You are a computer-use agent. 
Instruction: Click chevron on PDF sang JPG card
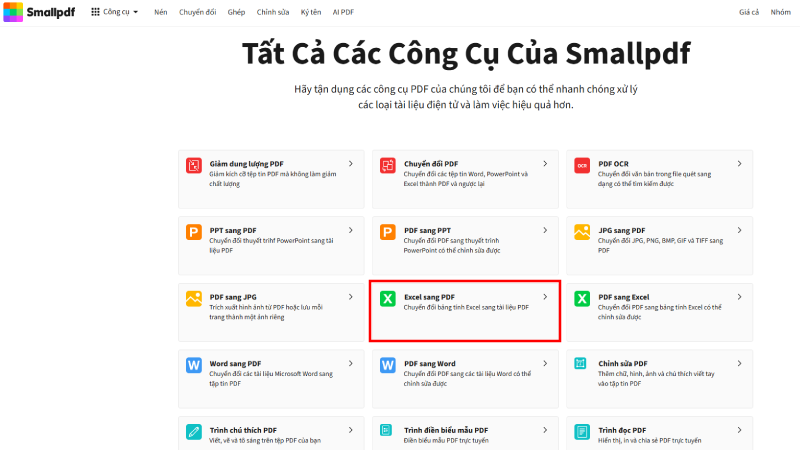point(351,297)
